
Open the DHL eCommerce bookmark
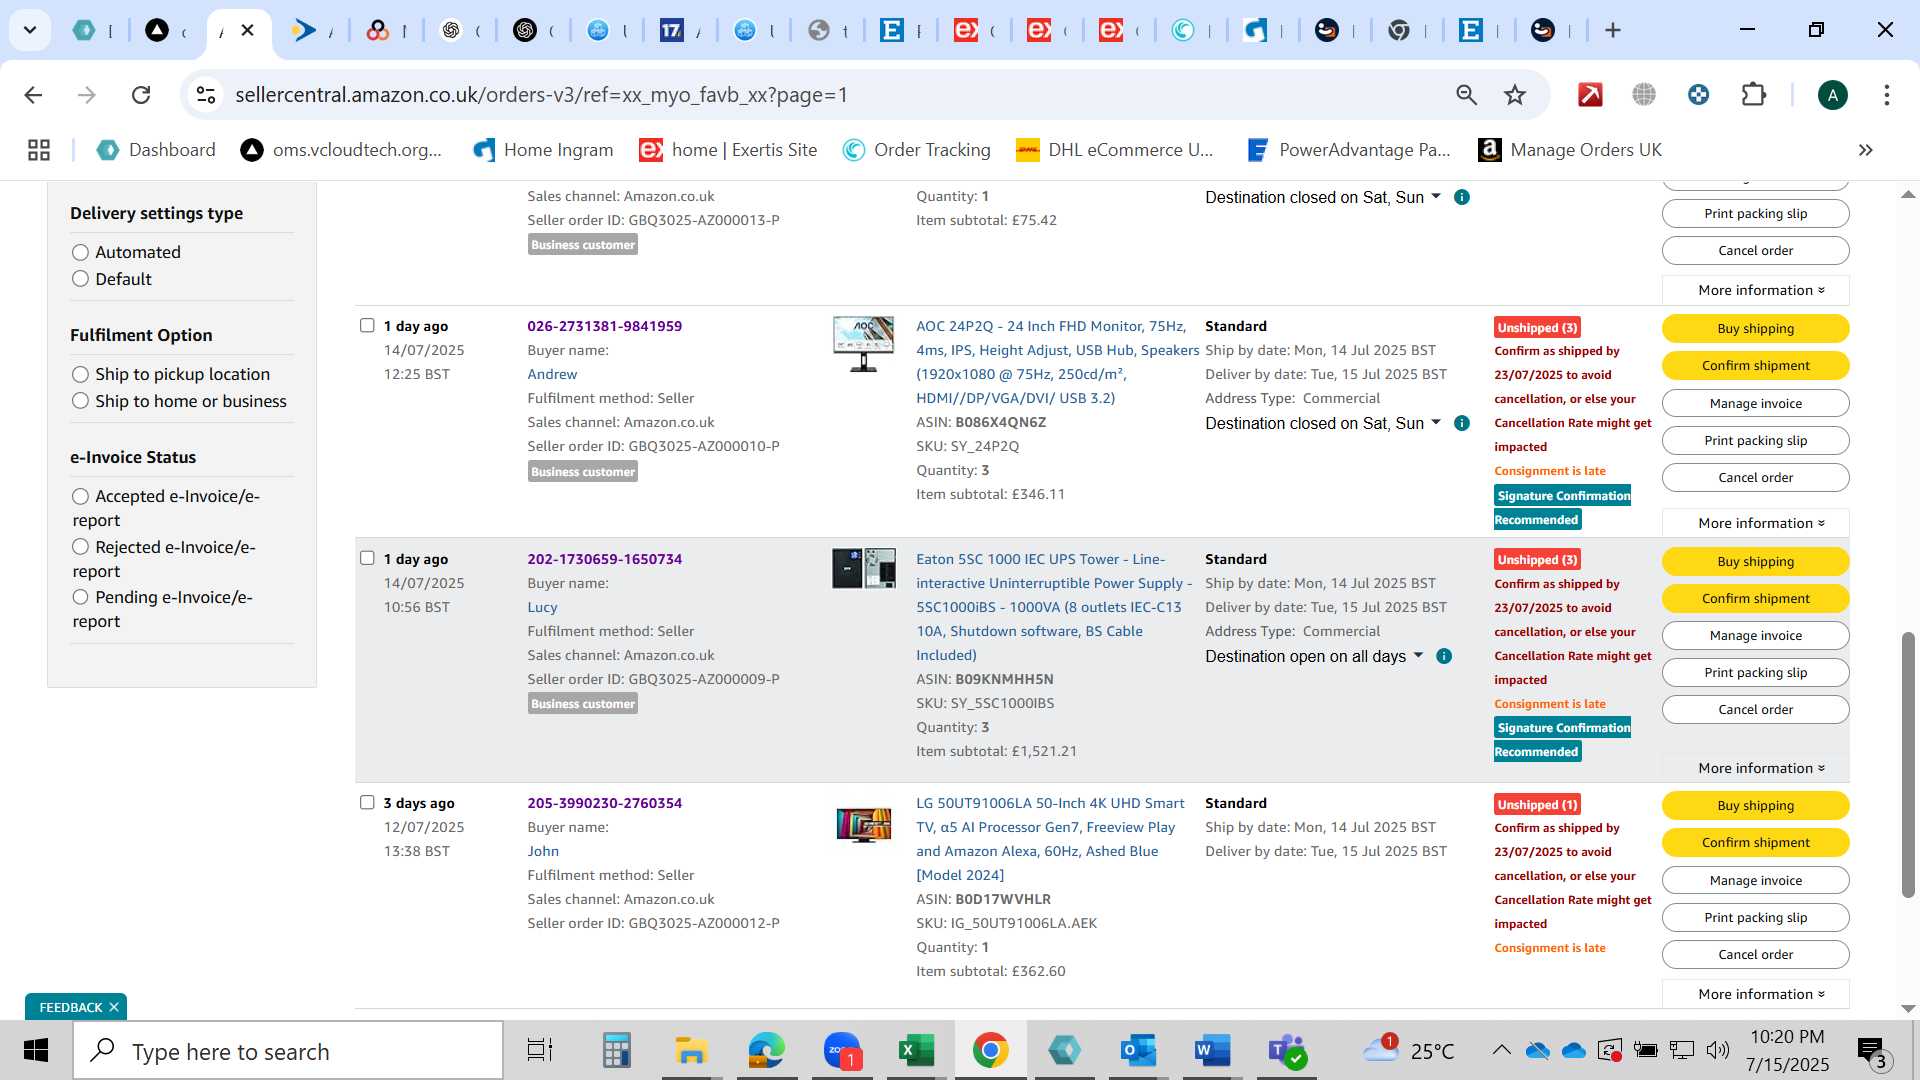(x=1114, y=150)
